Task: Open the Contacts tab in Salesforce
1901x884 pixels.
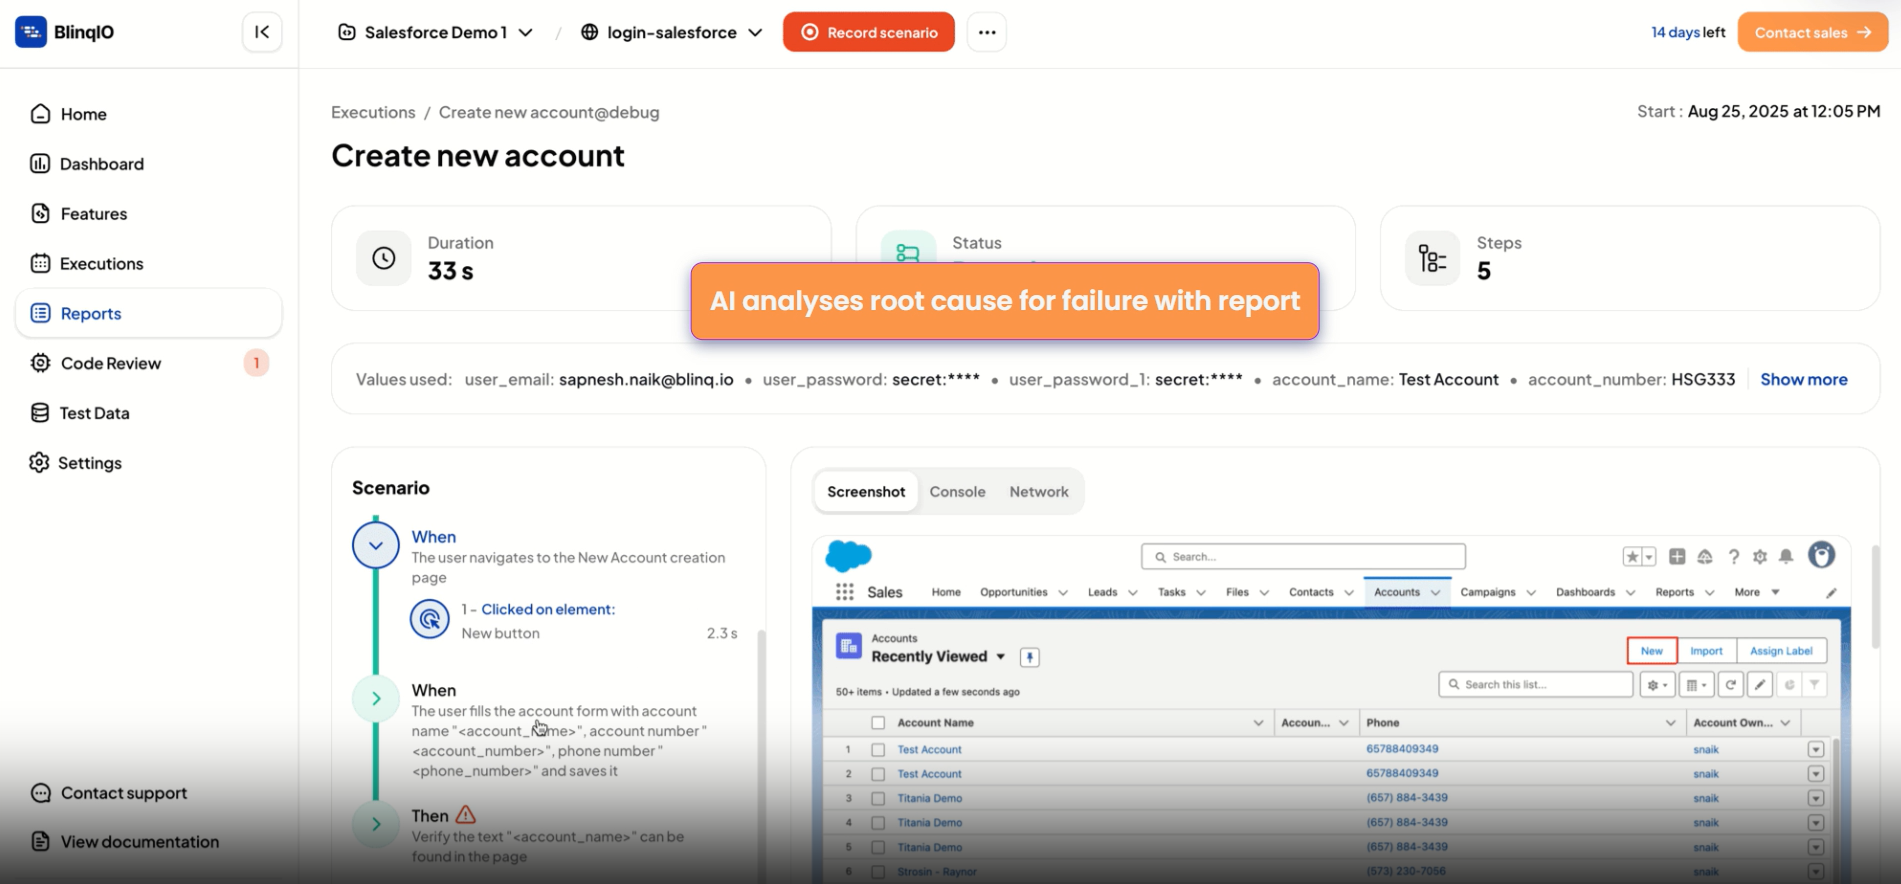Action: tap(1311, 593)
